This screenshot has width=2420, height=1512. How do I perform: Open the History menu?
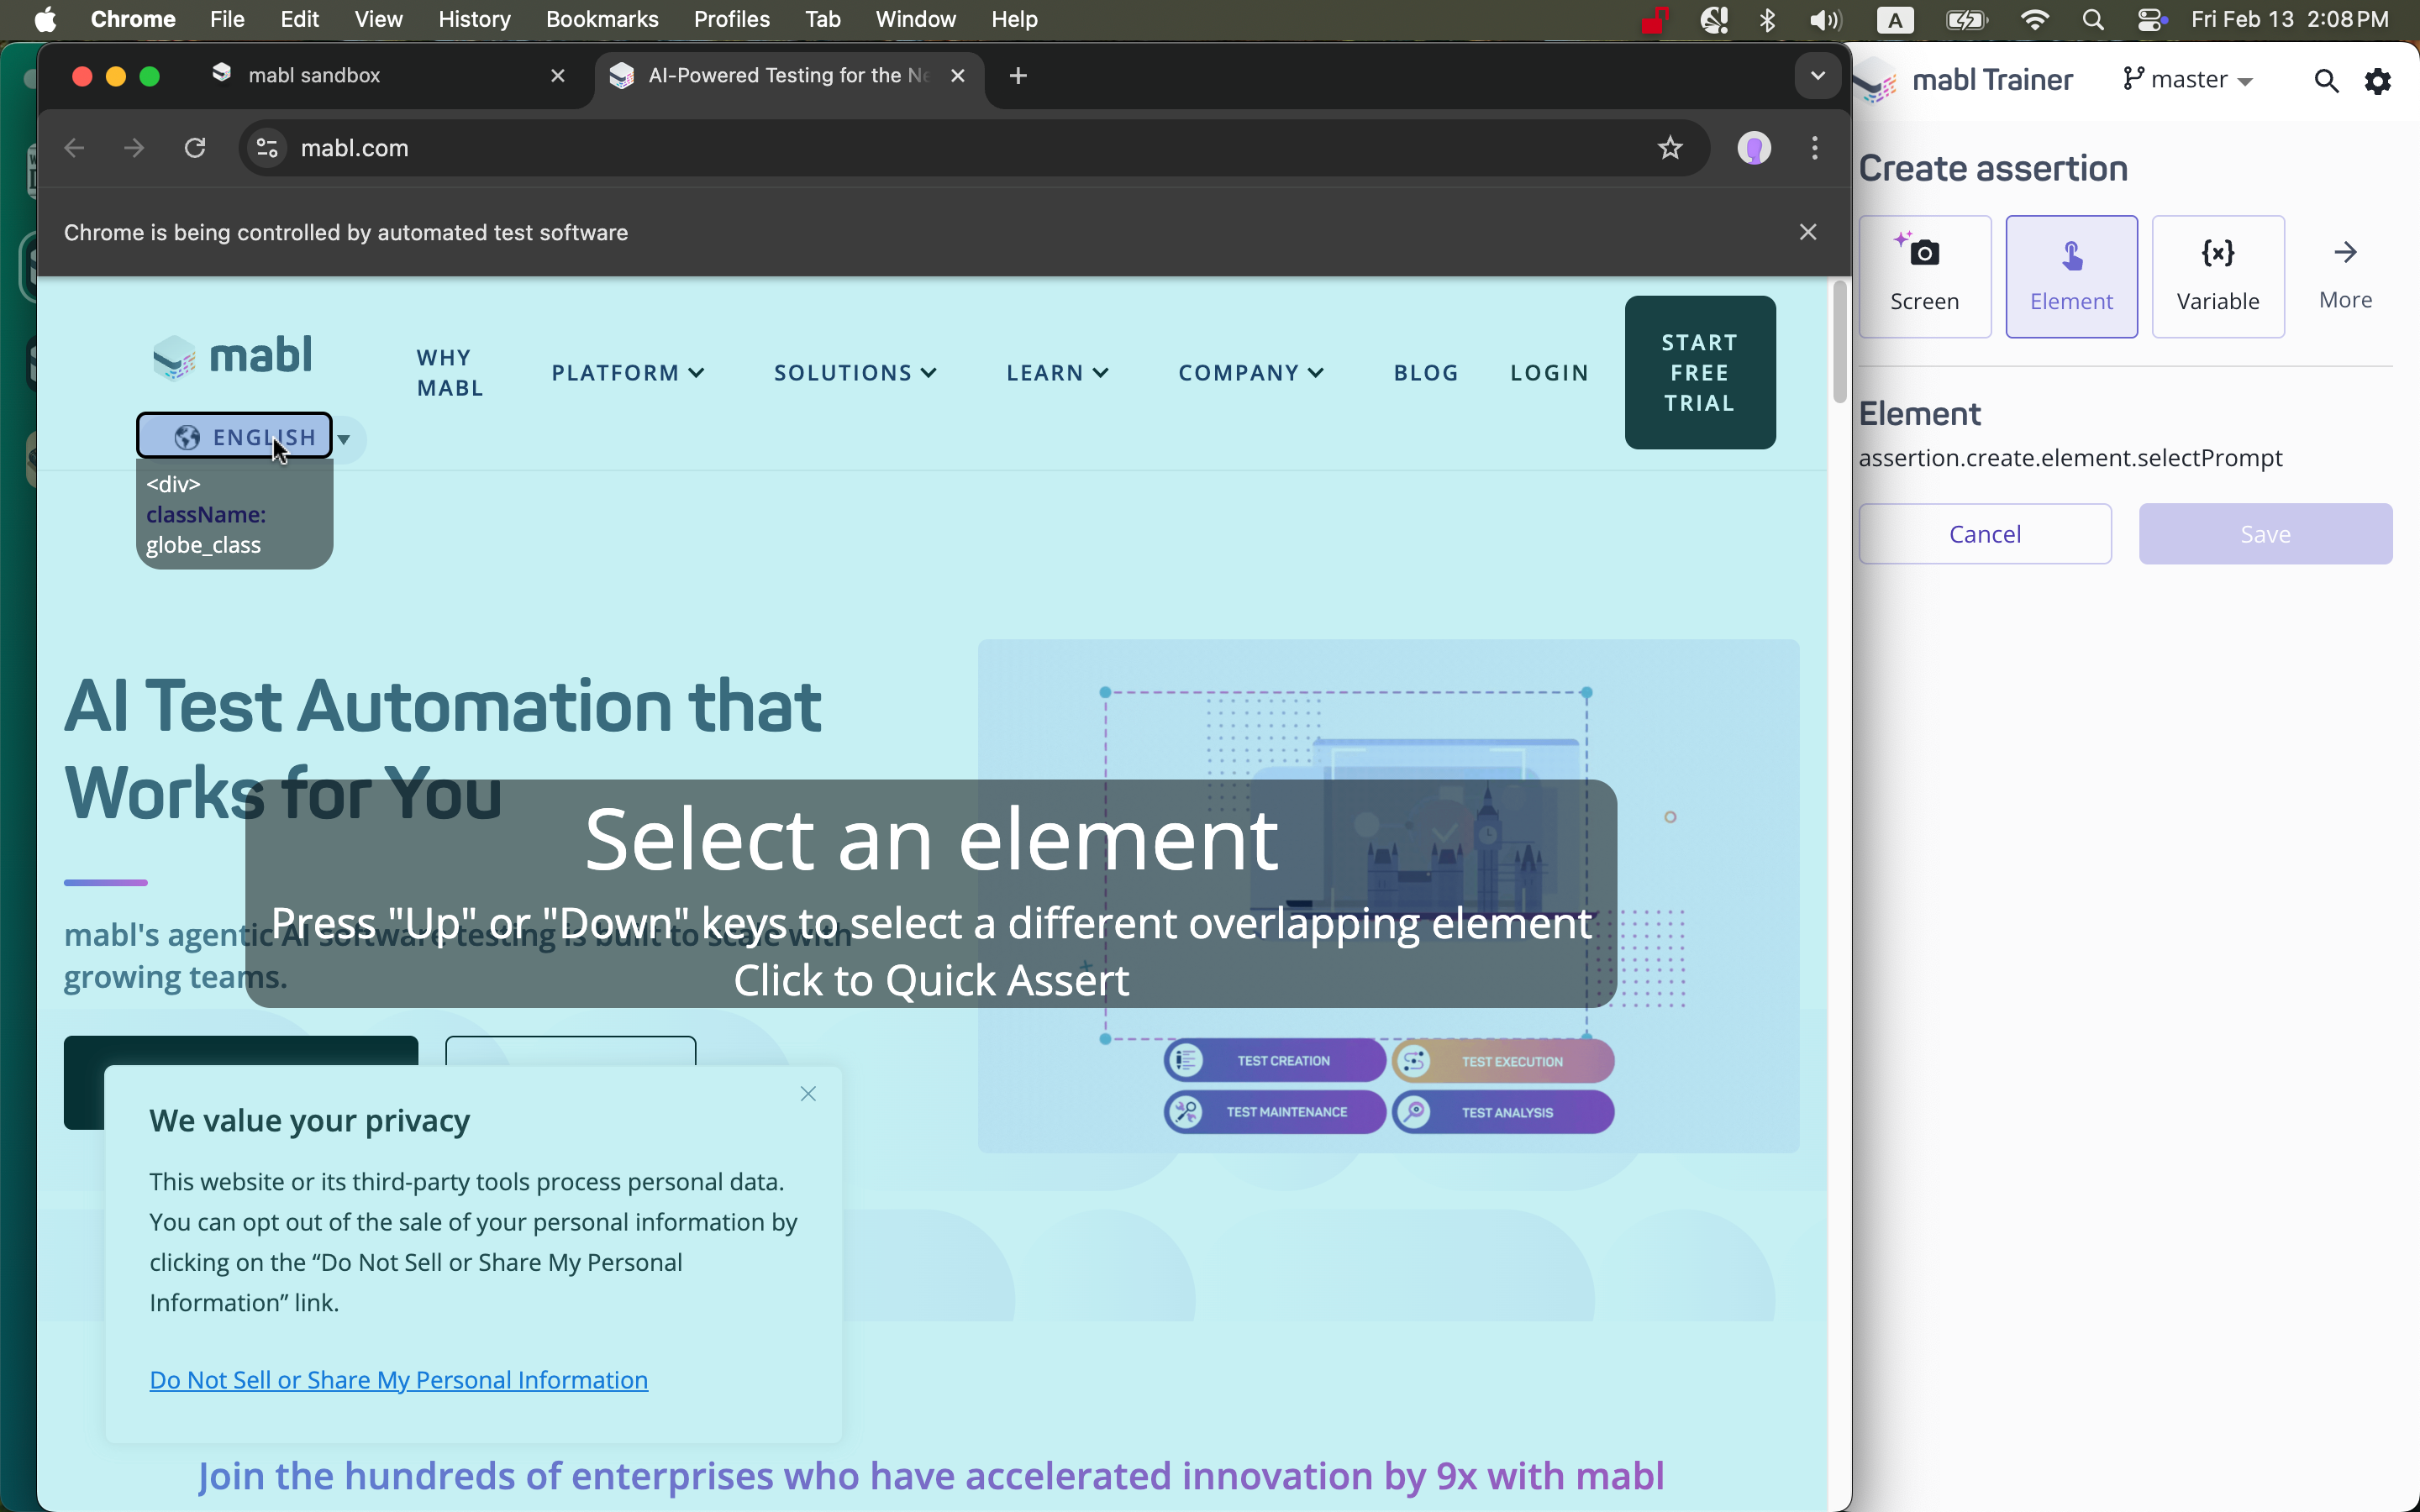click(x=474, y=19)
